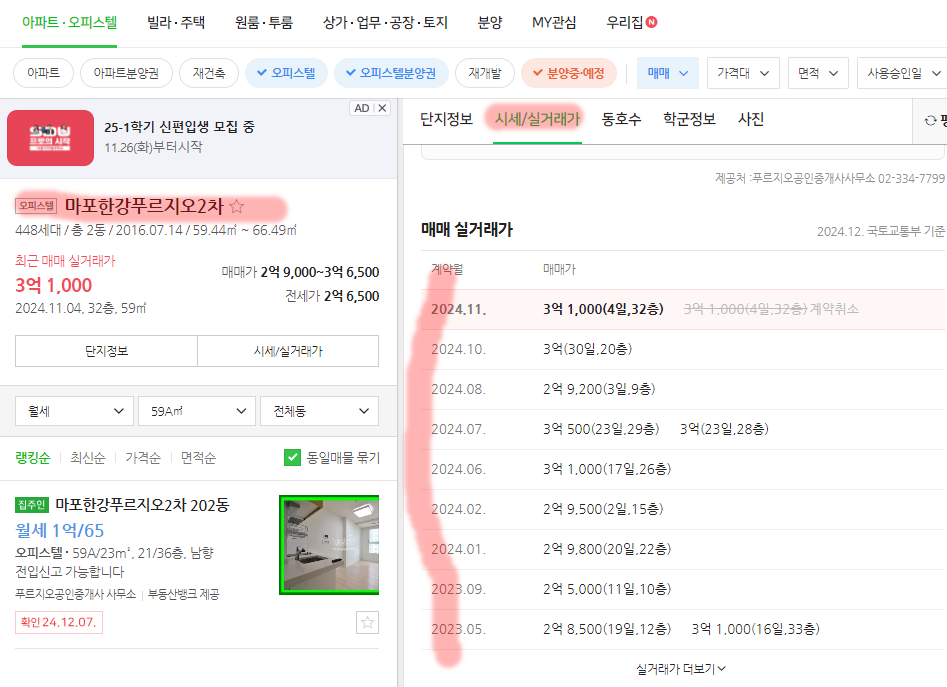This screenshot has width=947, height=687.
Task: Open the 매매 transaction type dropdown
Action: (667, 73)
